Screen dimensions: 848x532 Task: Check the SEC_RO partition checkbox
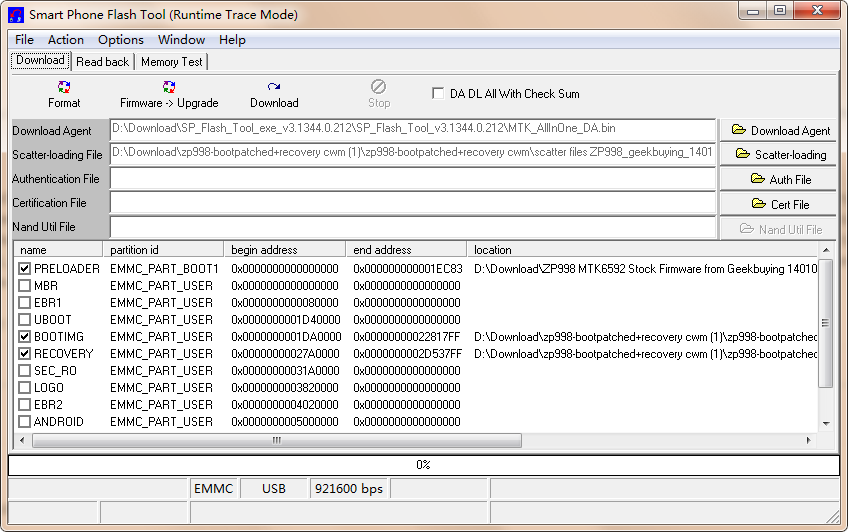[x=24, y=371]
